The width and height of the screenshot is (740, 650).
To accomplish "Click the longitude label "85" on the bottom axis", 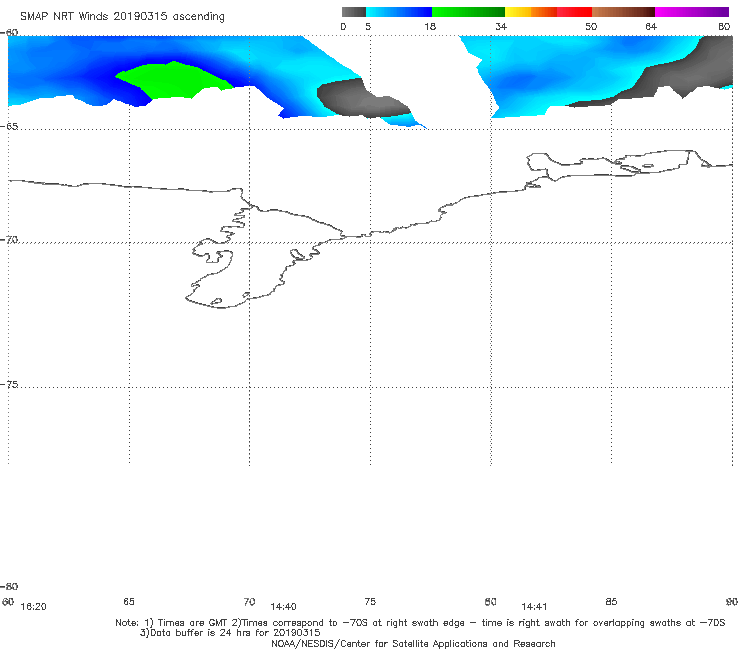I will click(611, 601).
